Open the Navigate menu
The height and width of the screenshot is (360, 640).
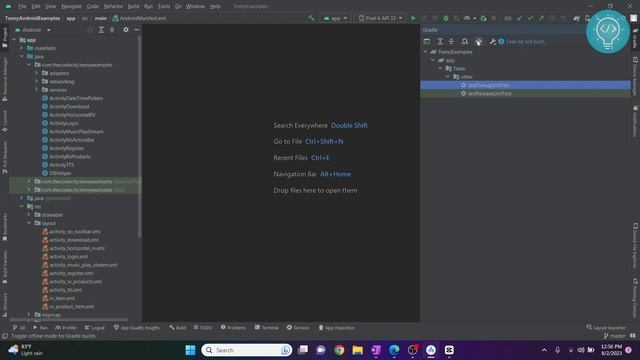(x=71, y=7)
